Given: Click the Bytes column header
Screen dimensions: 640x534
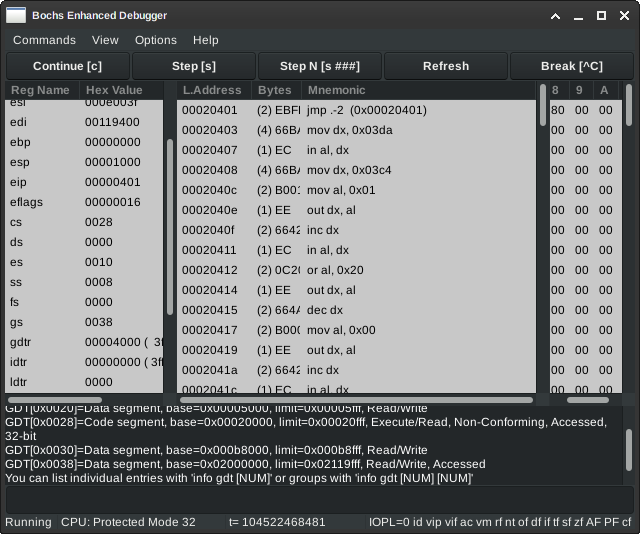Looking at the screenshot, I should point(277,90).
